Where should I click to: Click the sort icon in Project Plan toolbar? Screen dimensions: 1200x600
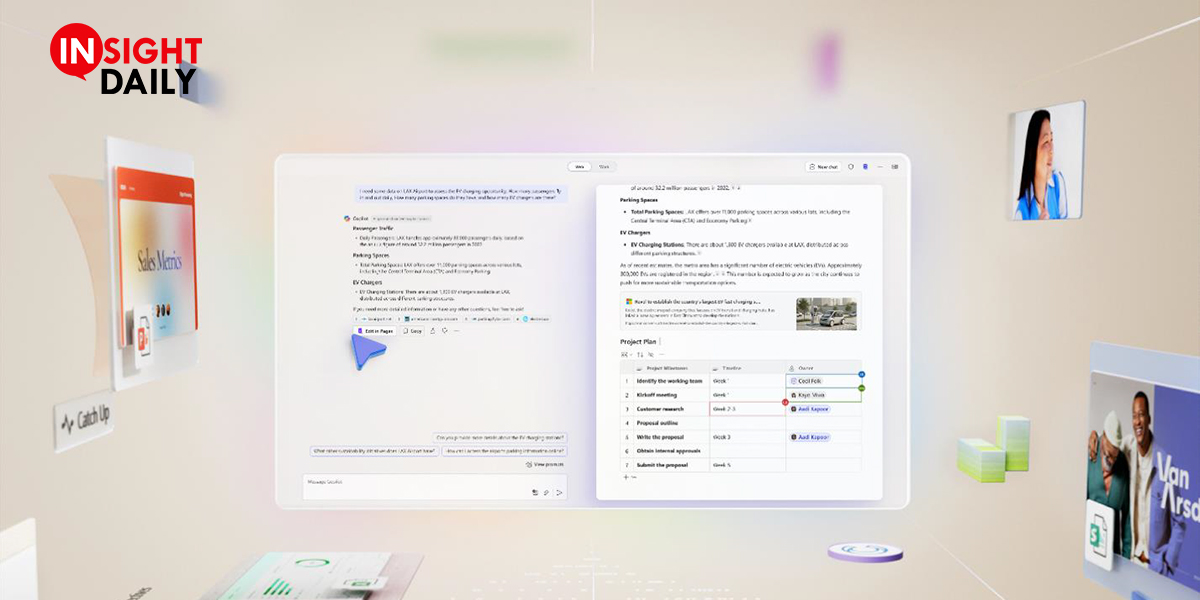tap(640, 354)
